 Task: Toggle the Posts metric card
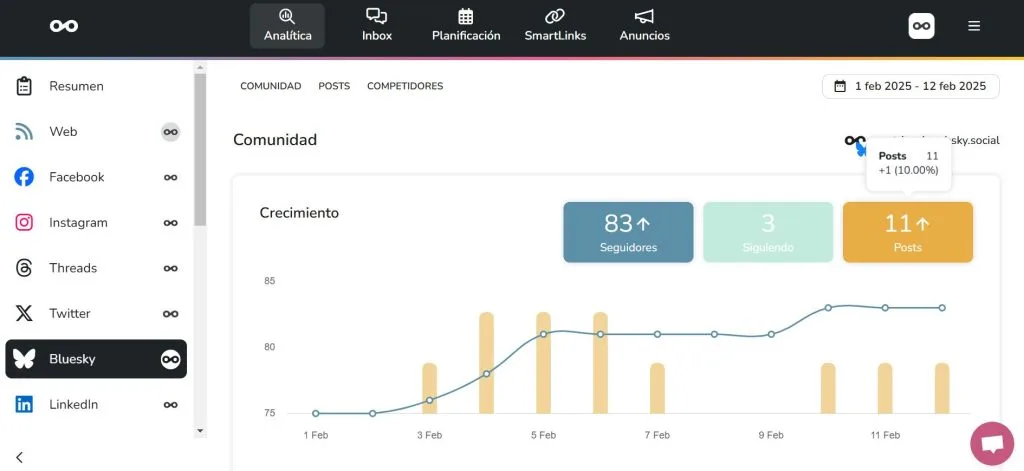(908, 232)
